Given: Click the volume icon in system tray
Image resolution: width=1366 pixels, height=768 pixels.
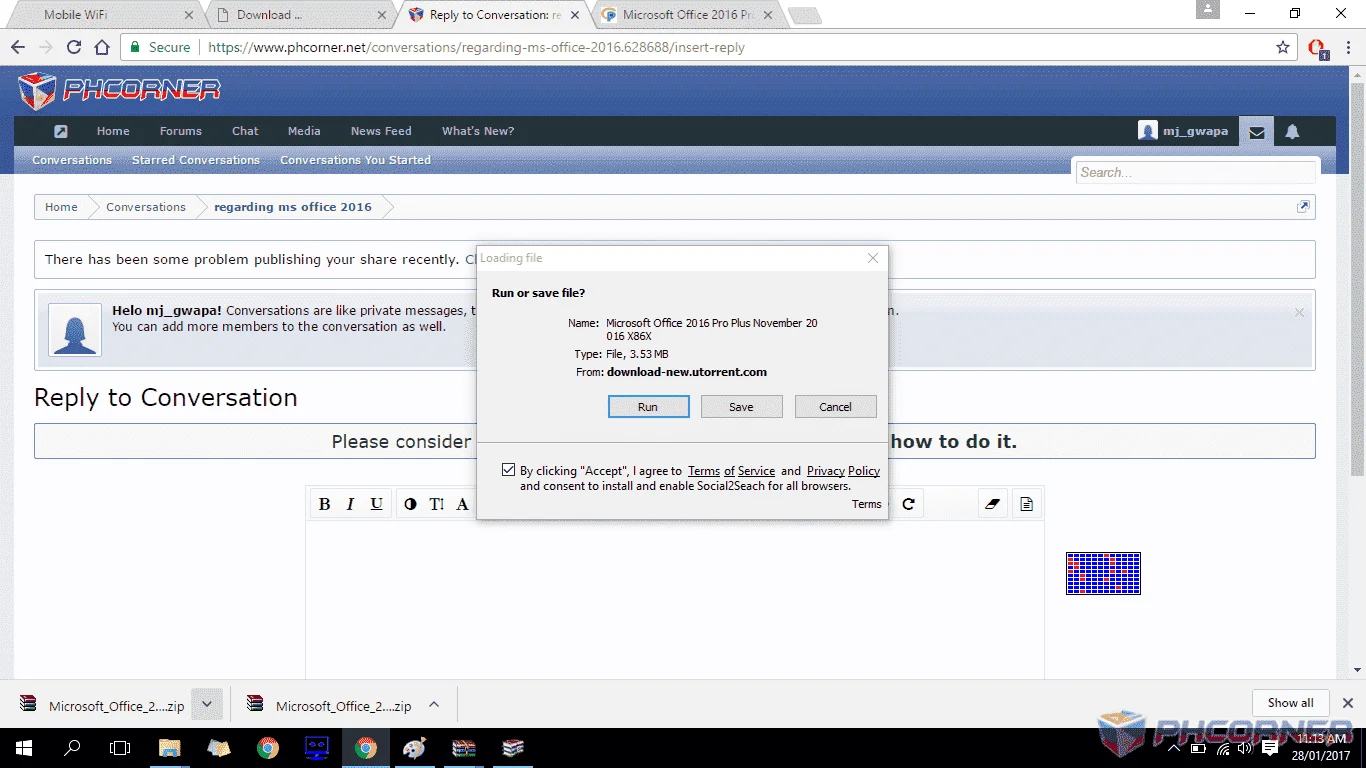Looking at the screenshot, I should [1246, 748].
